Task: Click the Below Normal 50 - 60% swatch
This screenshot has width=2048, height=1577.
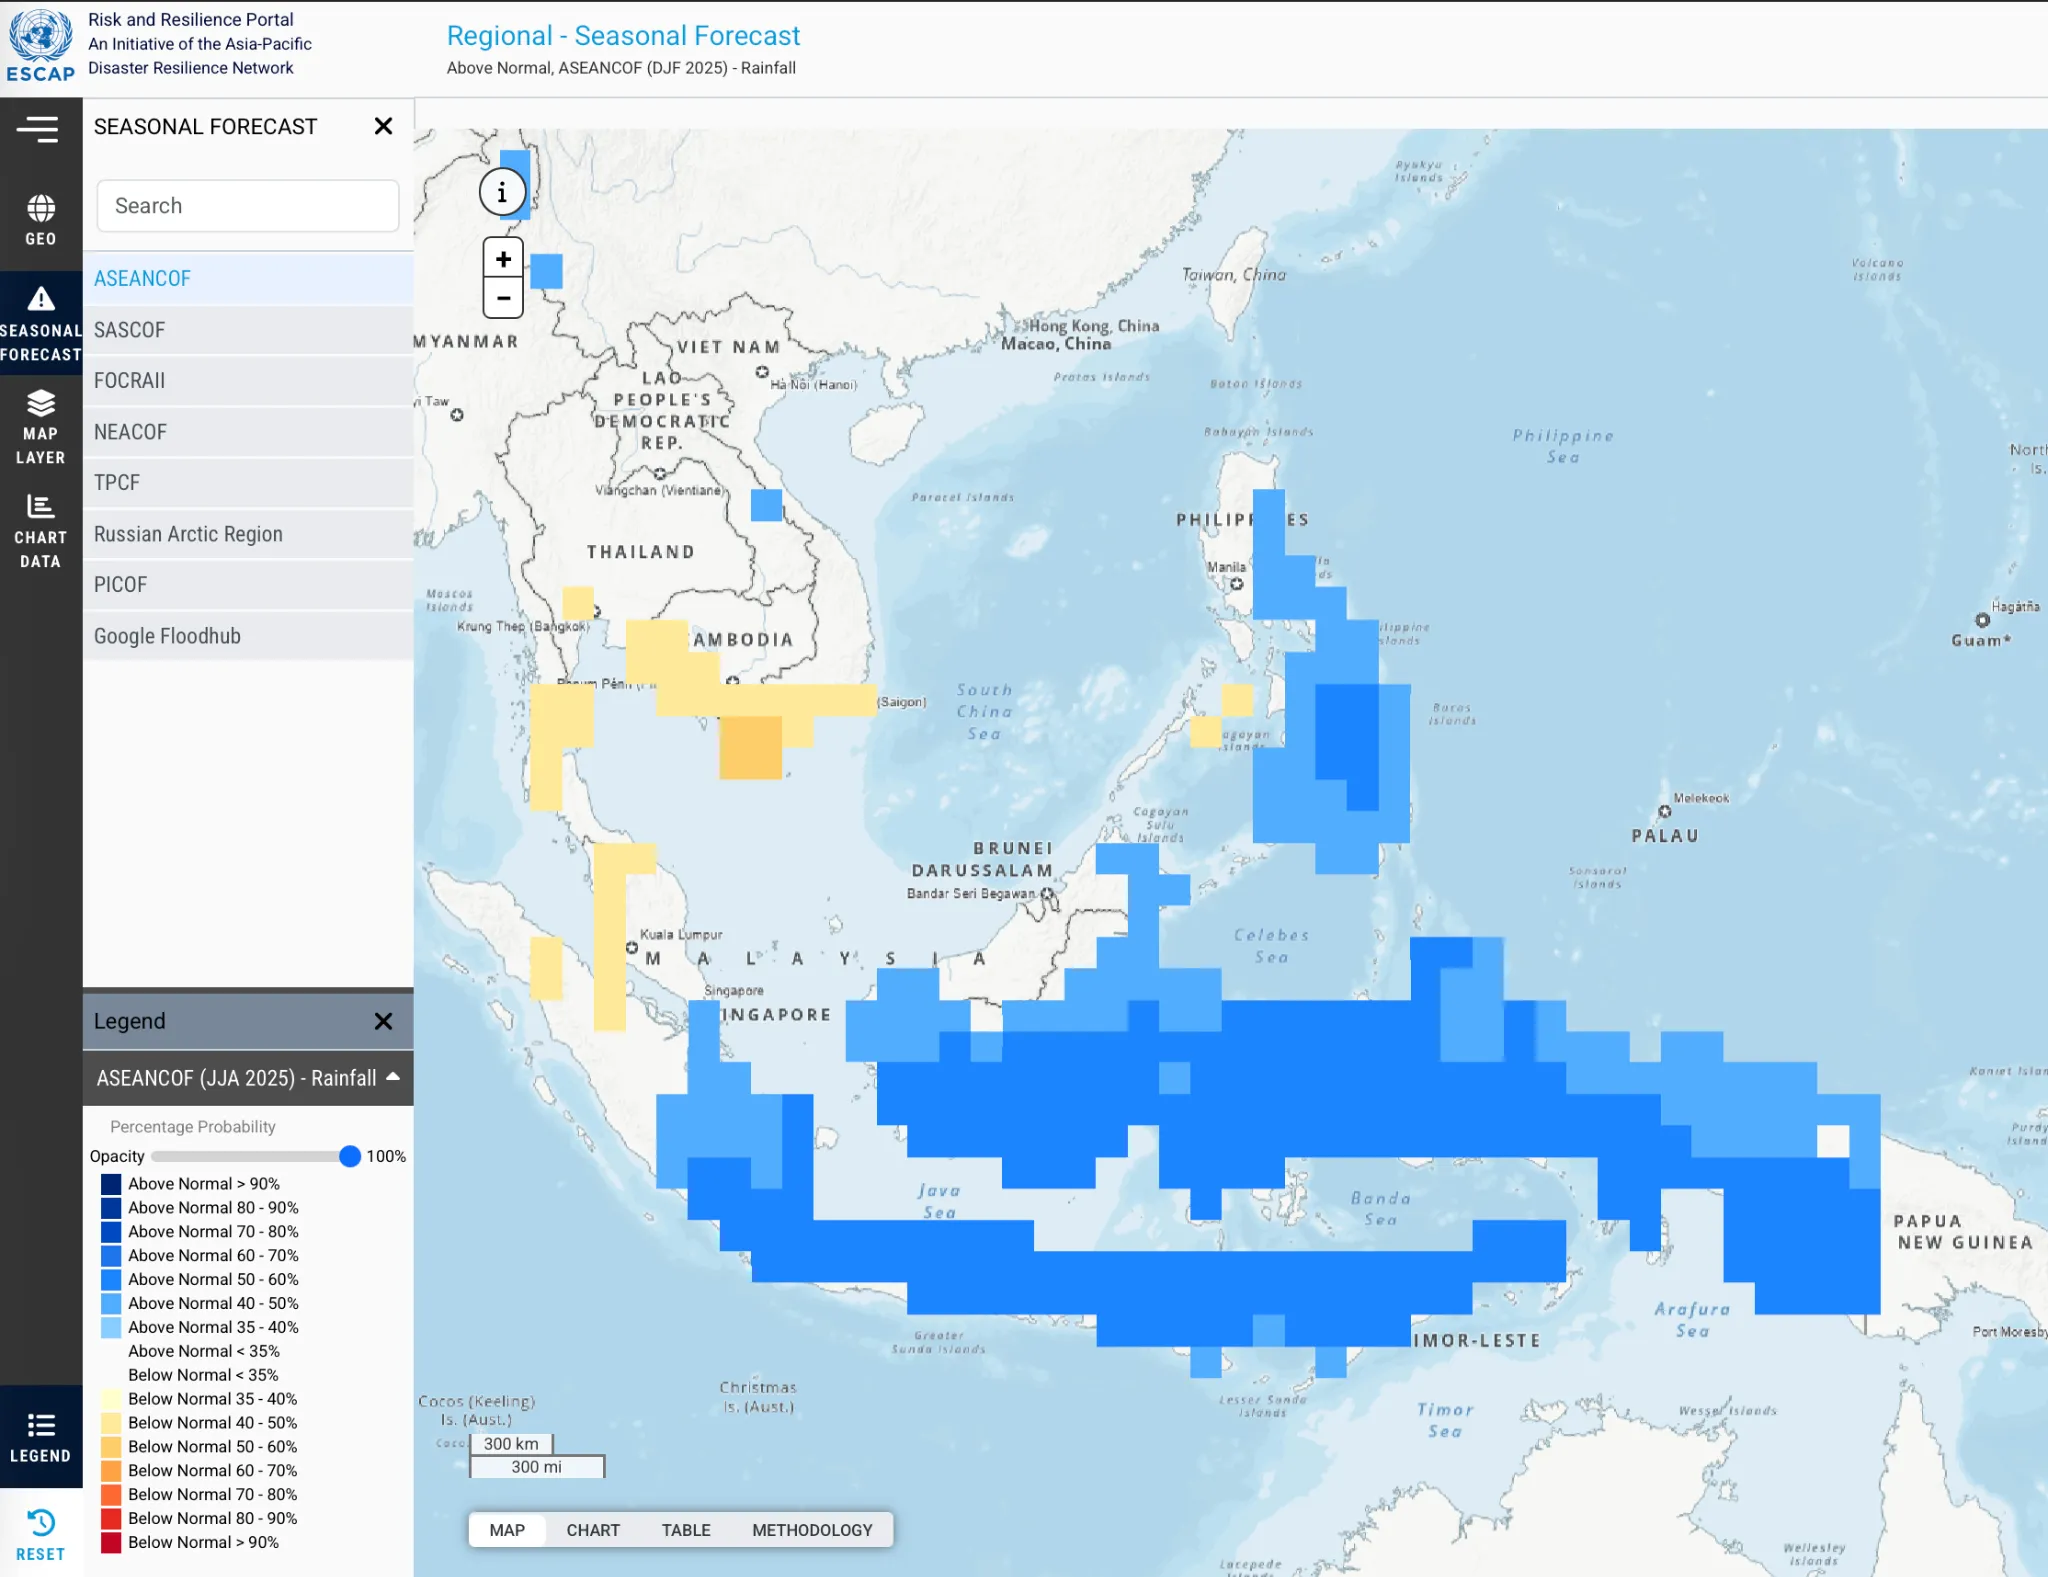Action: click(111, 1447)
